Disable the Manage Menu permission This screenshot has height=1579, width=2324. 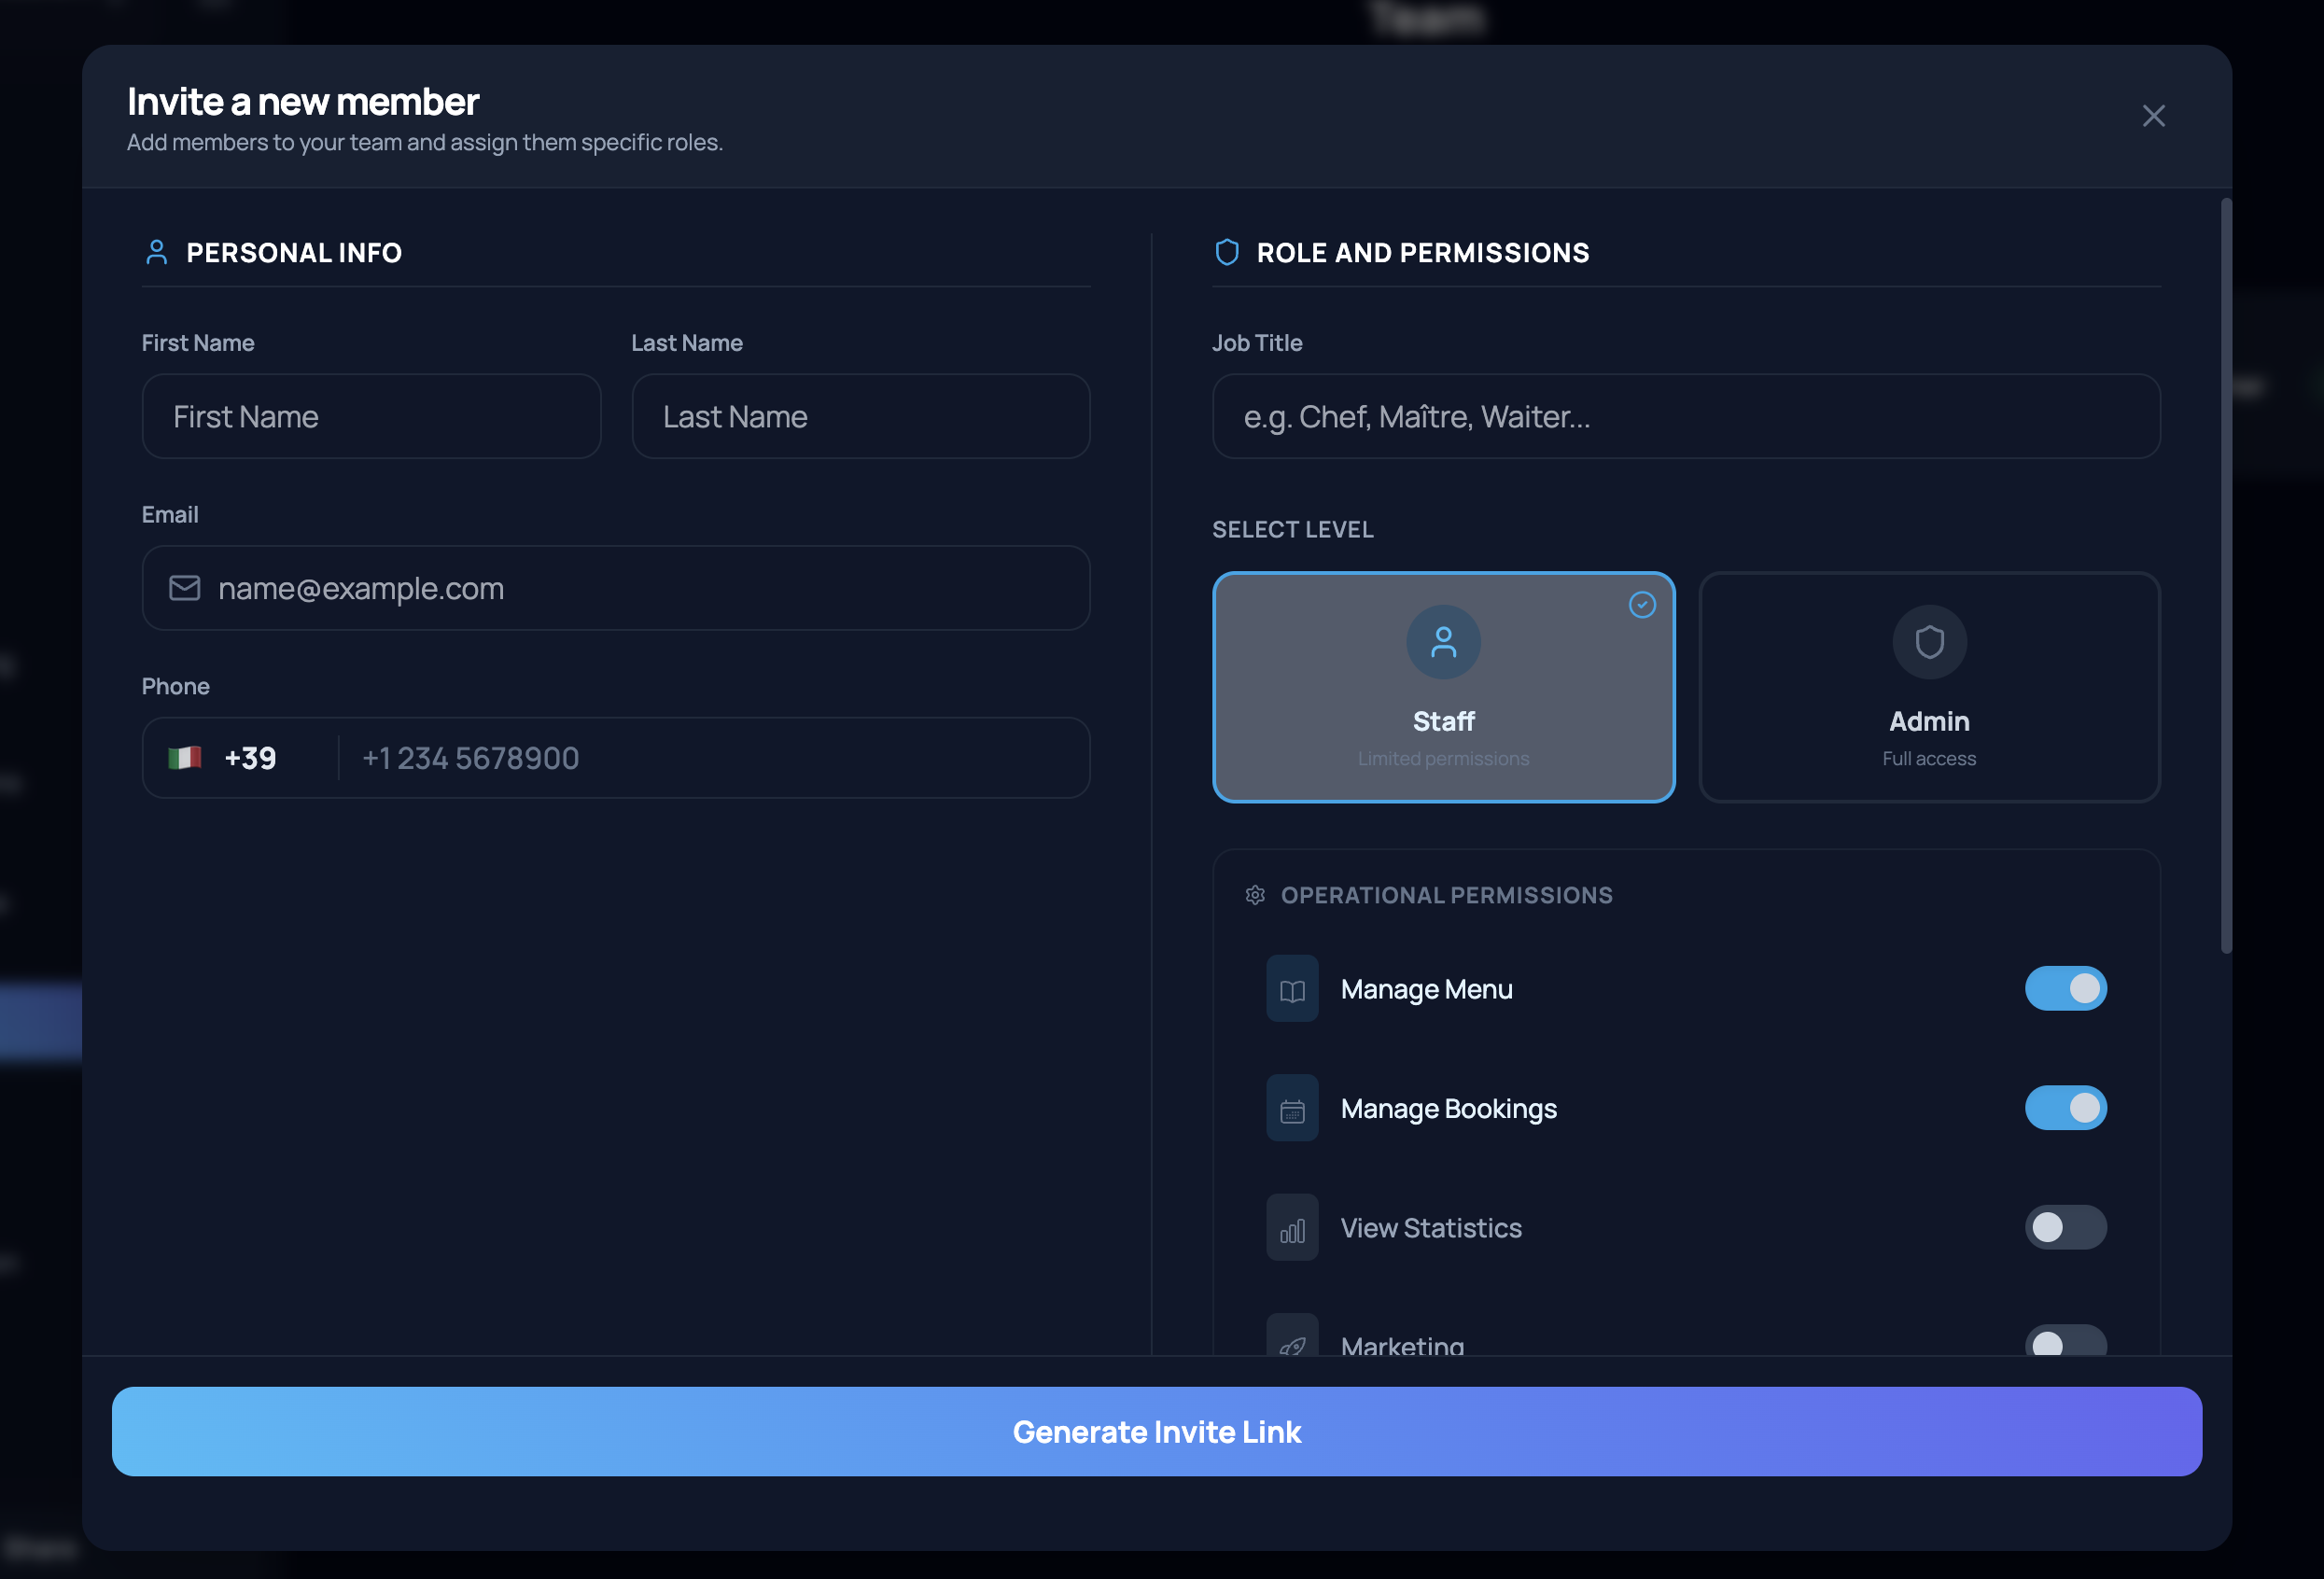point(2066,988)
